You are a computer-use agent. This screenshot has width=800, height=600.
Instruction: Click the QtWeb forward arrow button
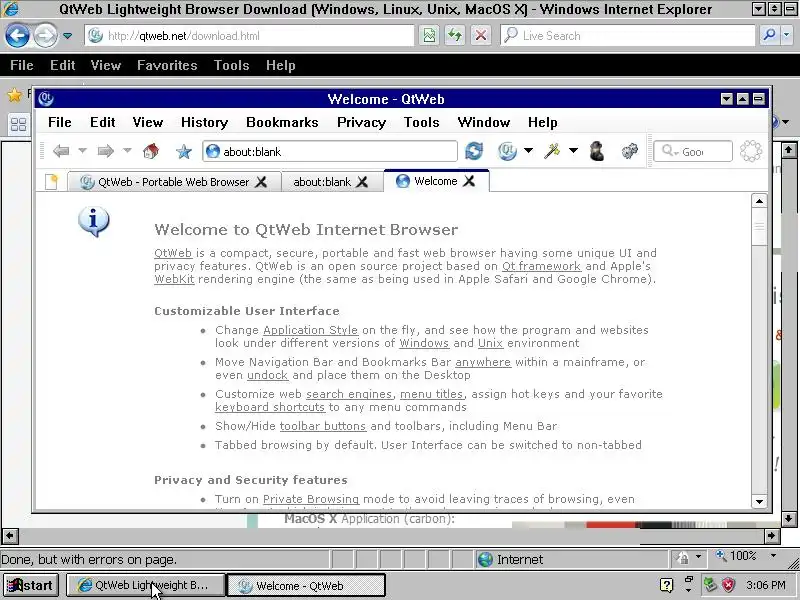point(105,151)
